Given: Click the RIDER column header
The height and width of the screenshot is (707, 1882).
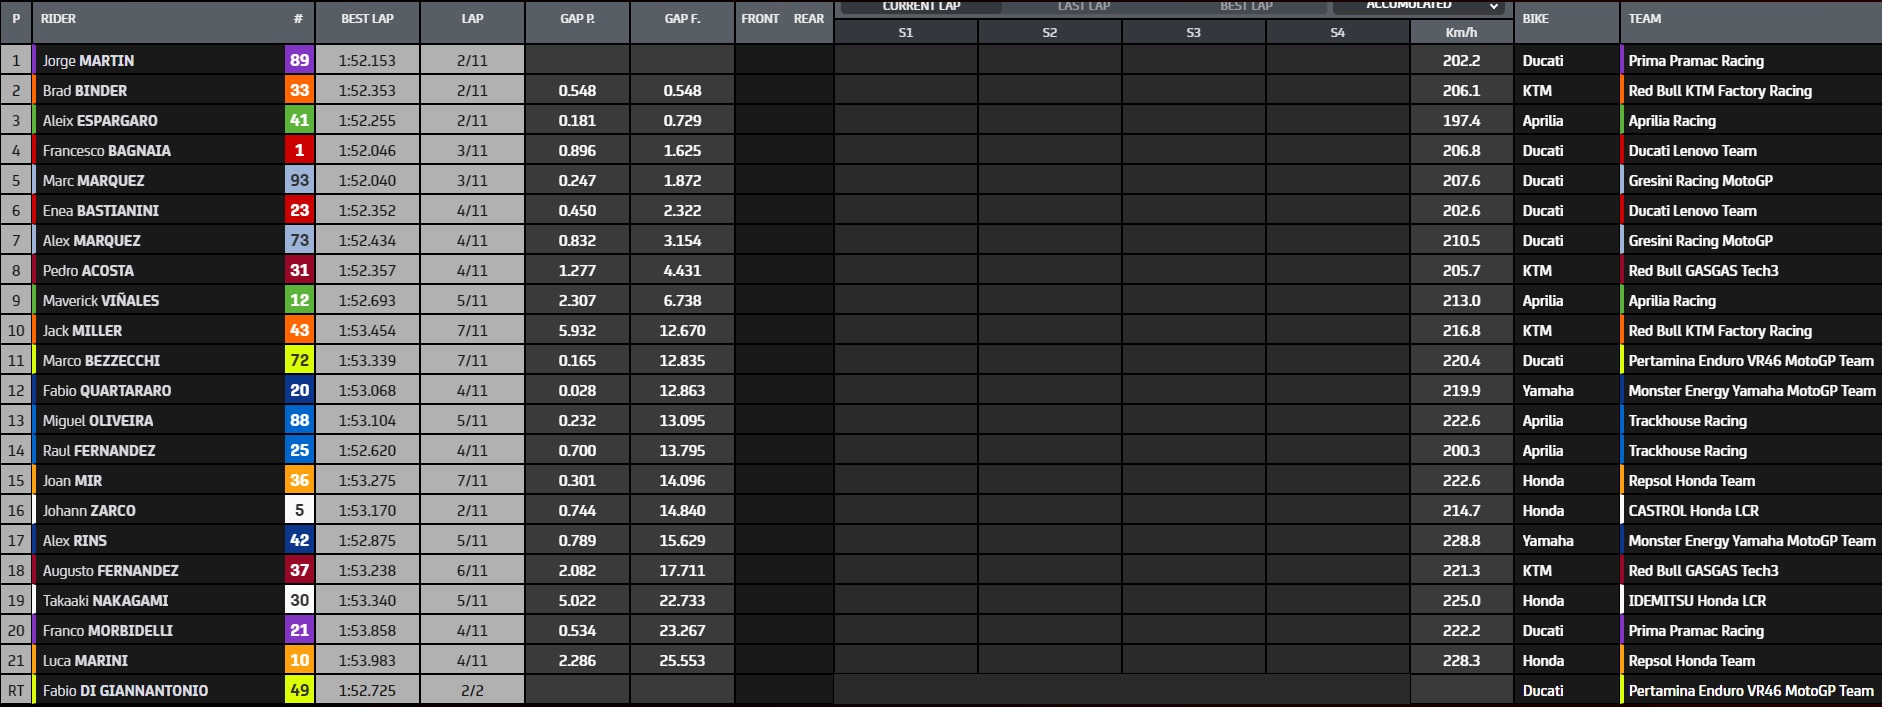Looking at the screenshot, I should [x=58, y=19].
